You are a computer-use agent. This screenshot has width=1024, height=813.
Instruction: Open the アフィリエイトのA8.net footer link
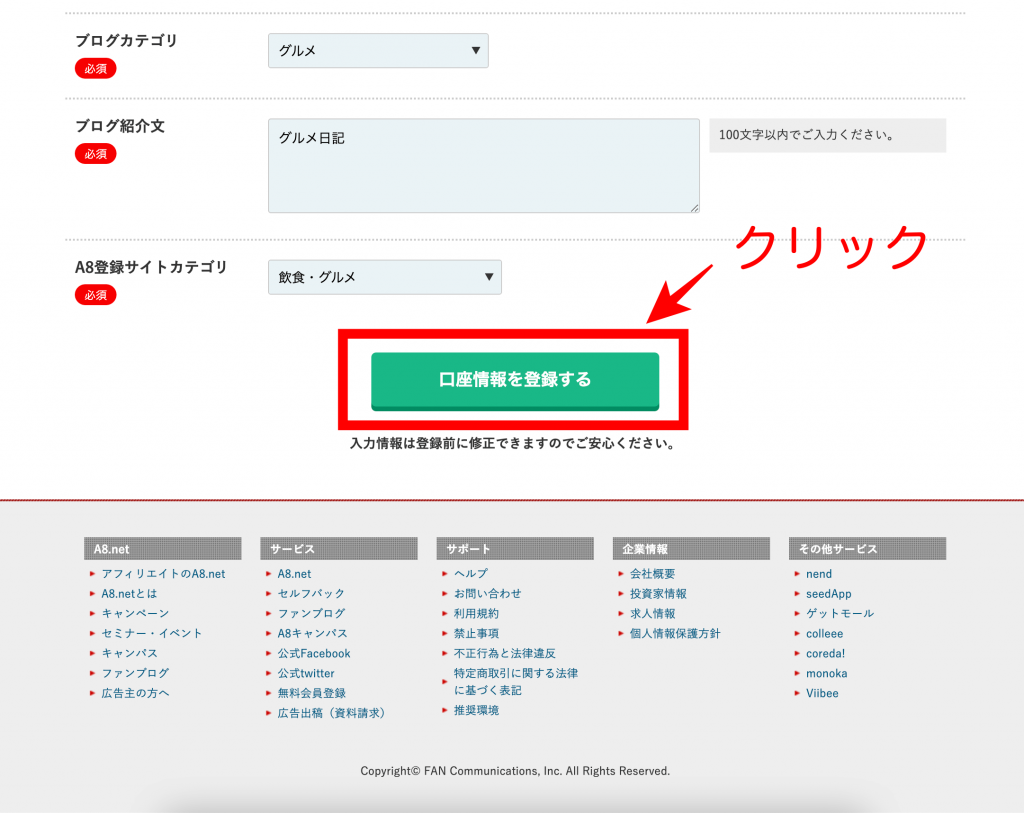click(x=163, y=574)
